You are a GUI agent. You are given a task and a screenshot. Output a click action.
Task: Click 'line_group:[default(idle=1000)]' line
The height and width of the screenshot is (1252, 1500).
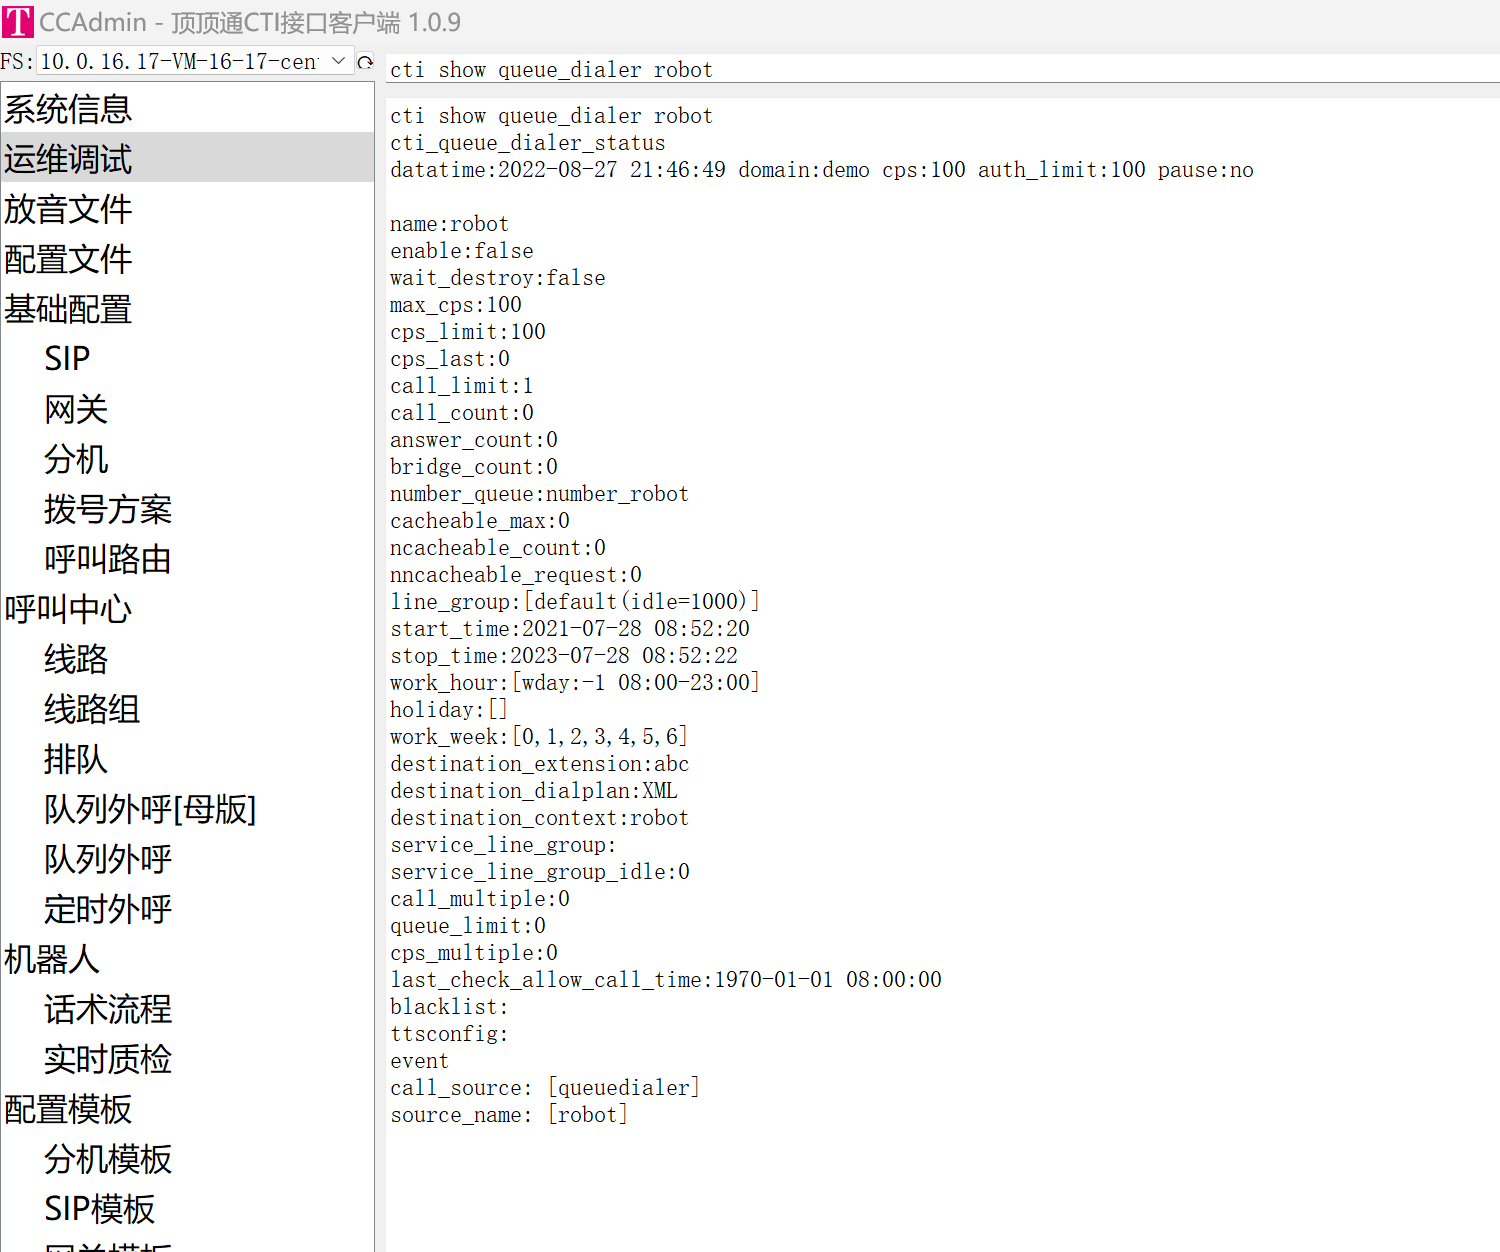(x=575, y=602)
